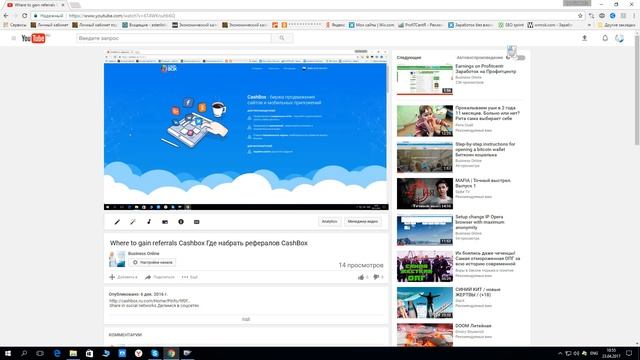Open File Explorer from the taskbar
This screenshot has width=640, height=360.
73,353
